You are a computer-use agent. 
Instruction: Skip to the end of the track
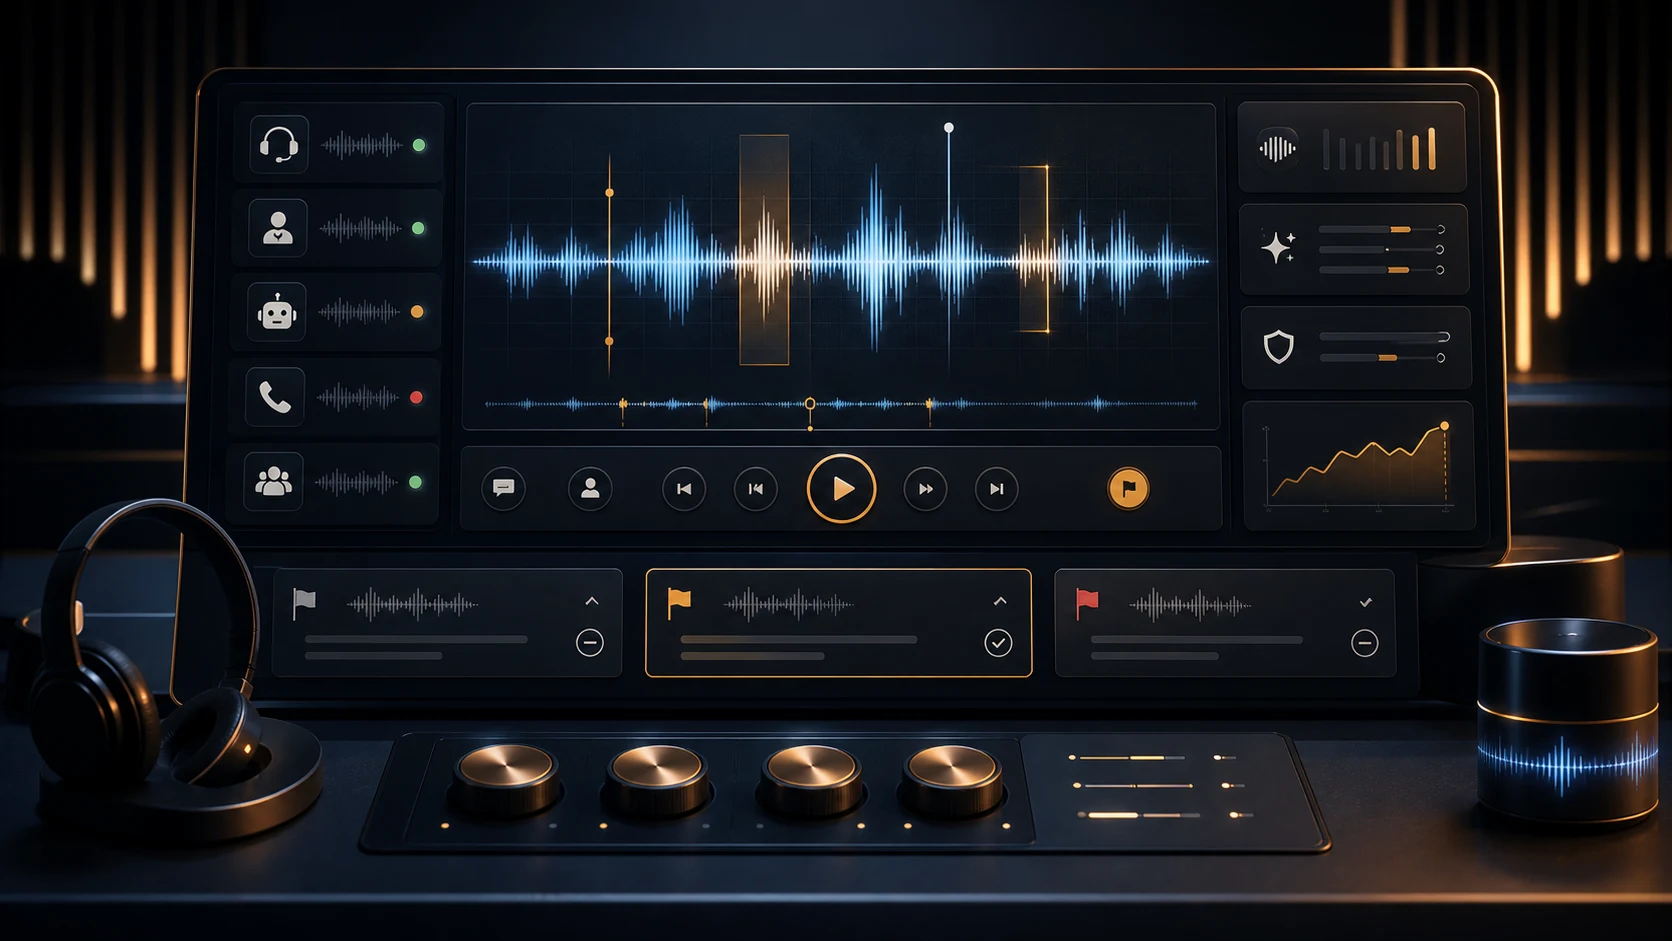tap(997, 489)
